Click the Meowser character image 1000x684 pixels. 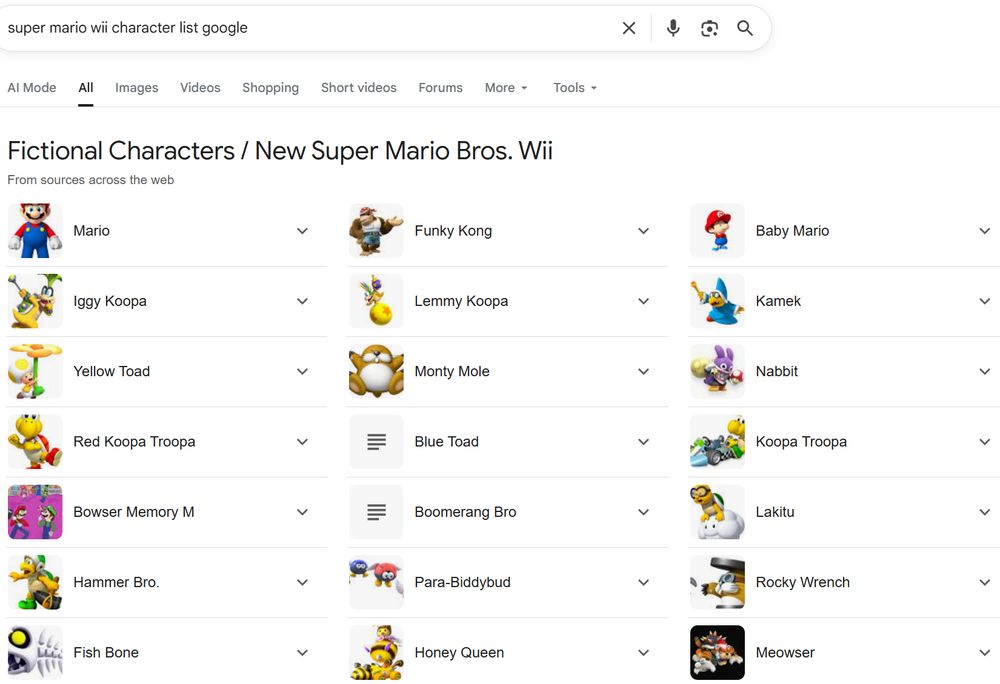[x=717, y=652]
